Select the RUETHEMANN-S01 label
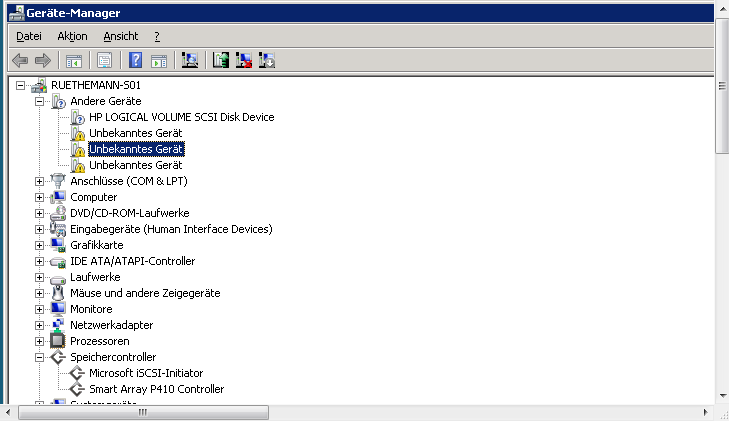This screenshot has height=421, width=729. (95, 86)
